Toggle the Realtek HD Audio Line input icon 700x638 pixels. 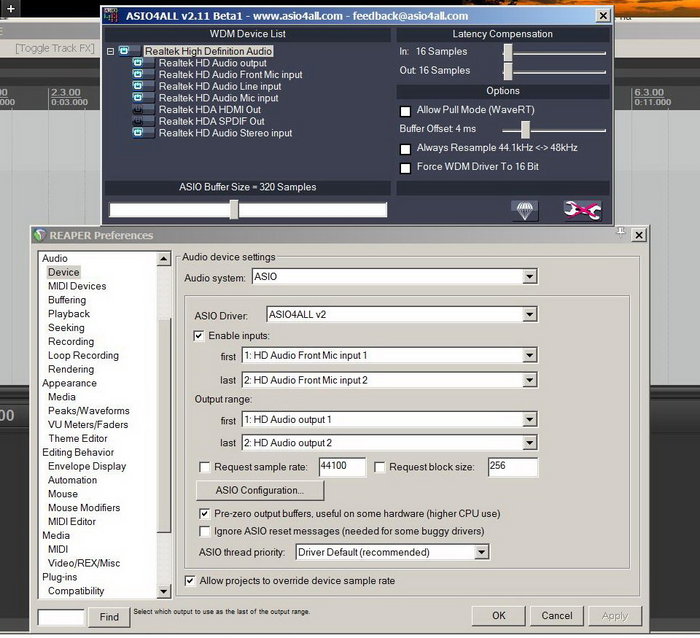point(137,87)
